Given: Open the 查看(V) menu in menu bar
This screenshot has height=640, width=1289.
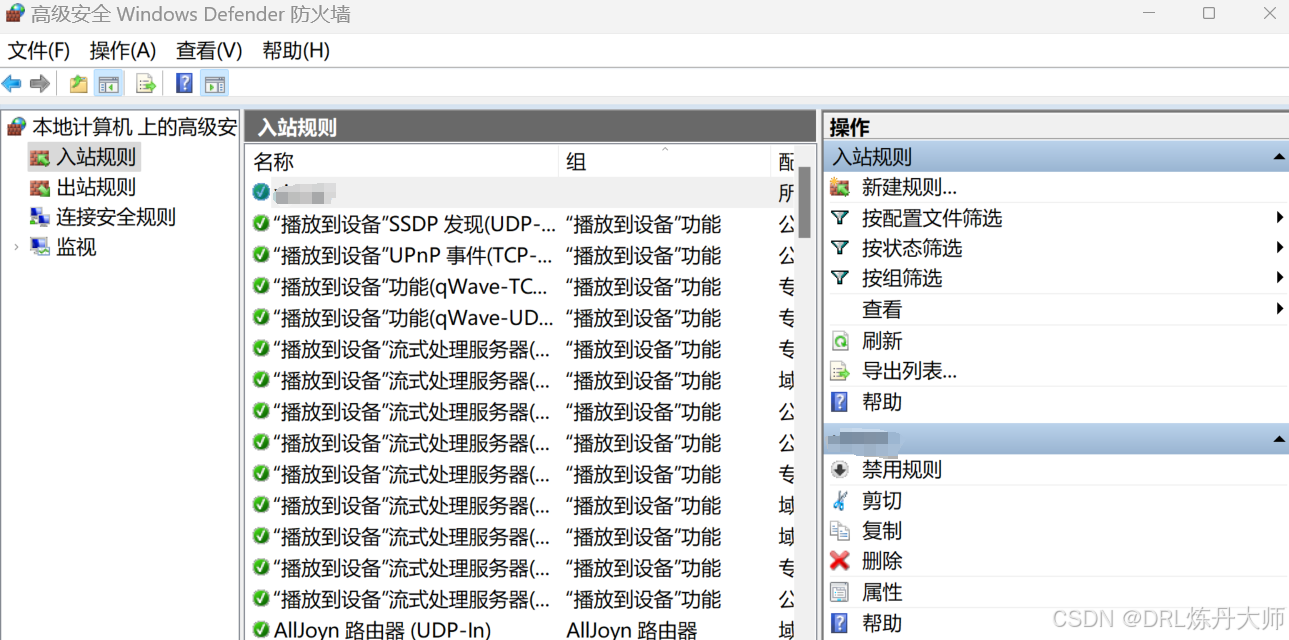Looking at the screenshot, I should 209,51.
